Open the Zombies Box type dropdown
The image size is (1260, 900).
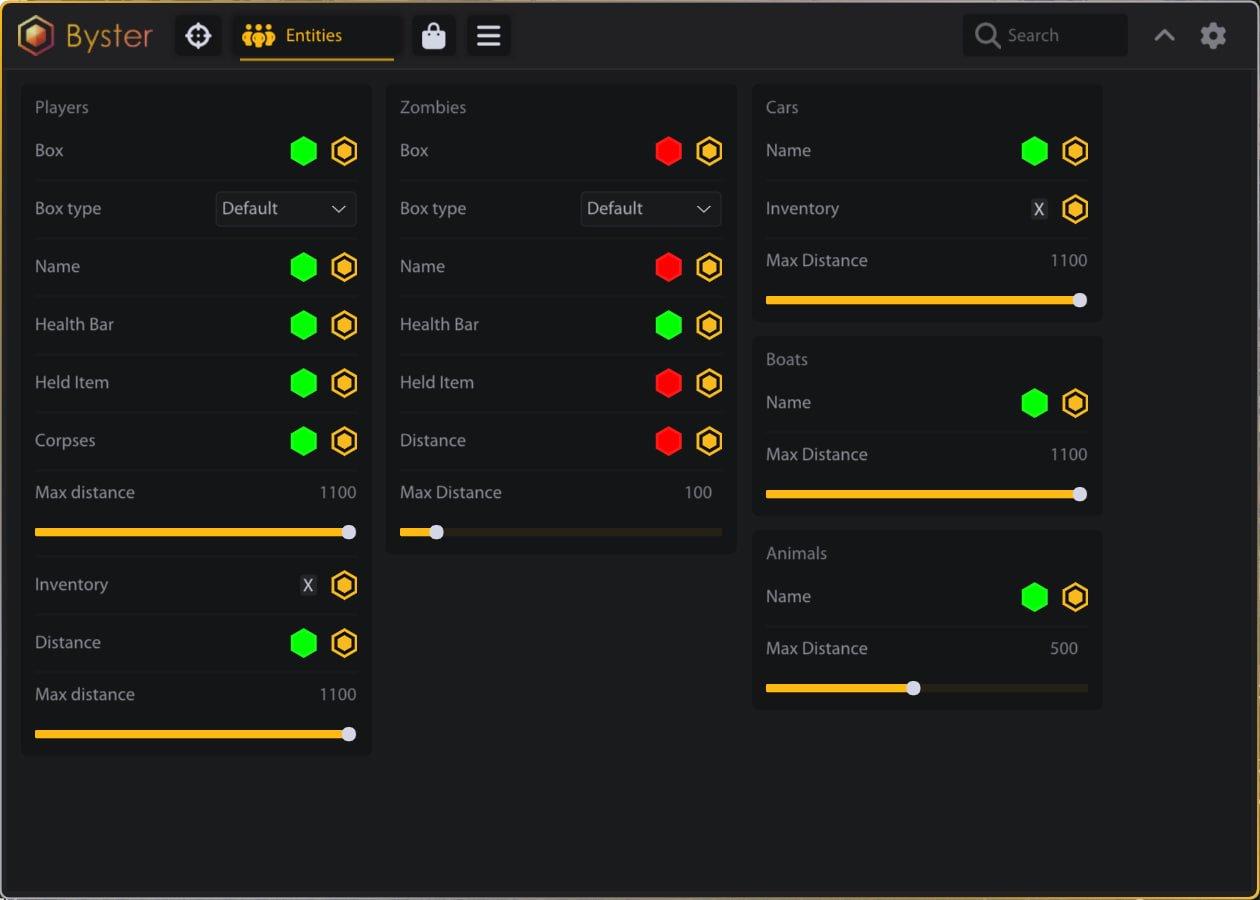[650, 209]
